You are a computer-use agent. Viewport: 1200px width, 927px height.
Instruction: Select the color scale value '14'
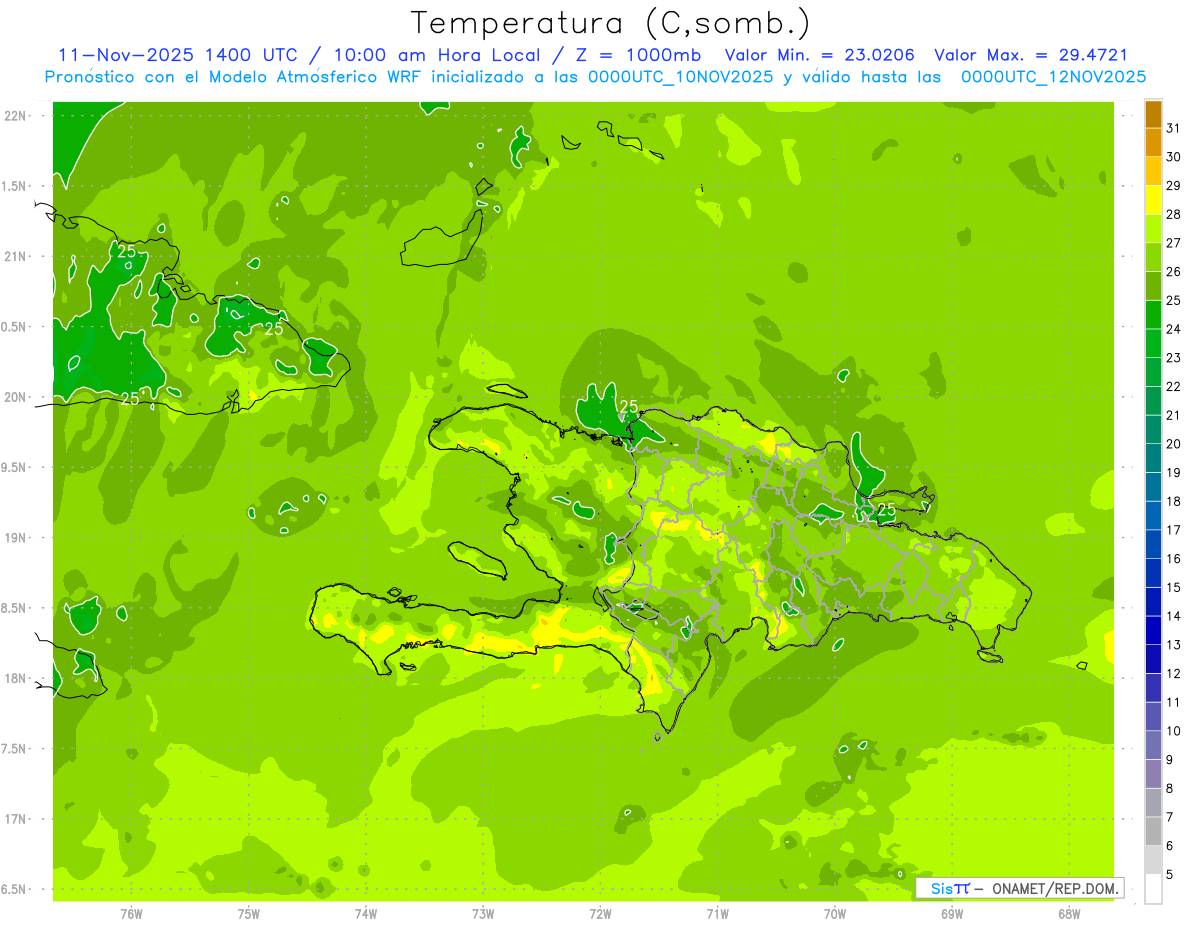click(1174, 617)
